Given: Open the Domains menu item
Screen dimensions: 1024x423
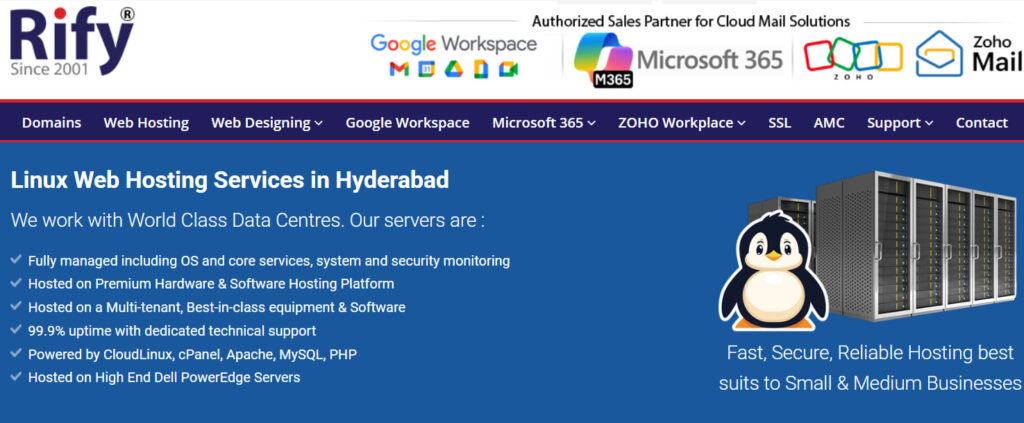Looking at the screenshot, I should pos(52,123).
